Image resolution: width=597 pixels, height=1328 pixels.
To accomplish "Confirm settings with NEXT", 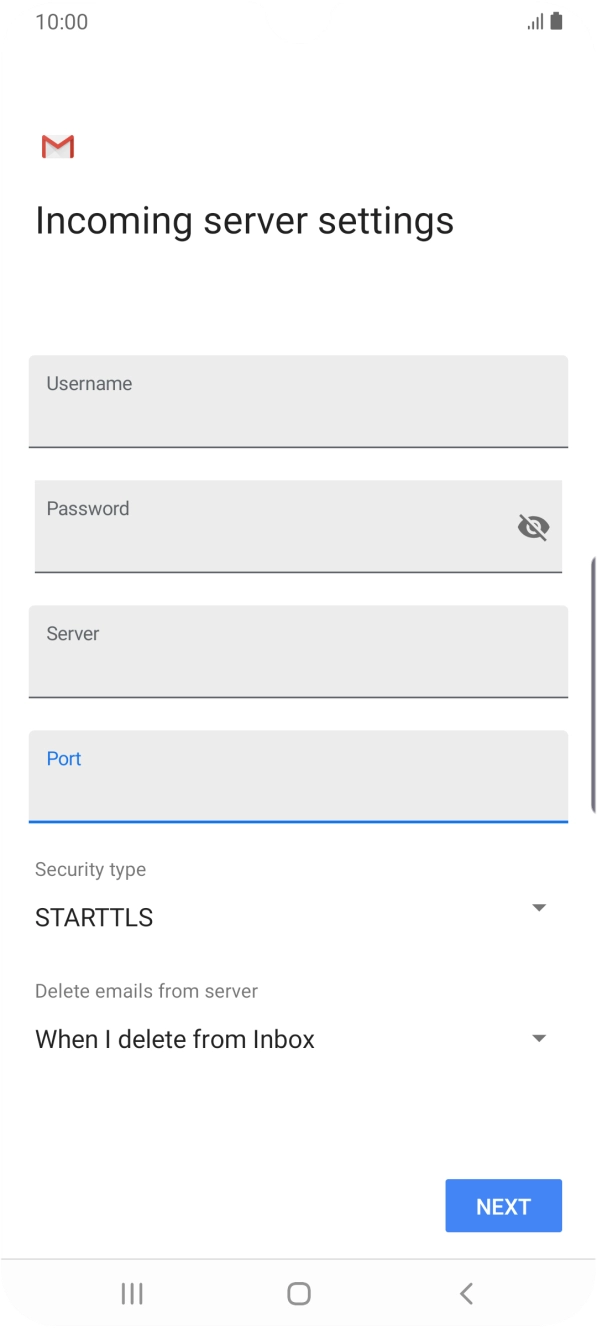I will pos(503,1206).
